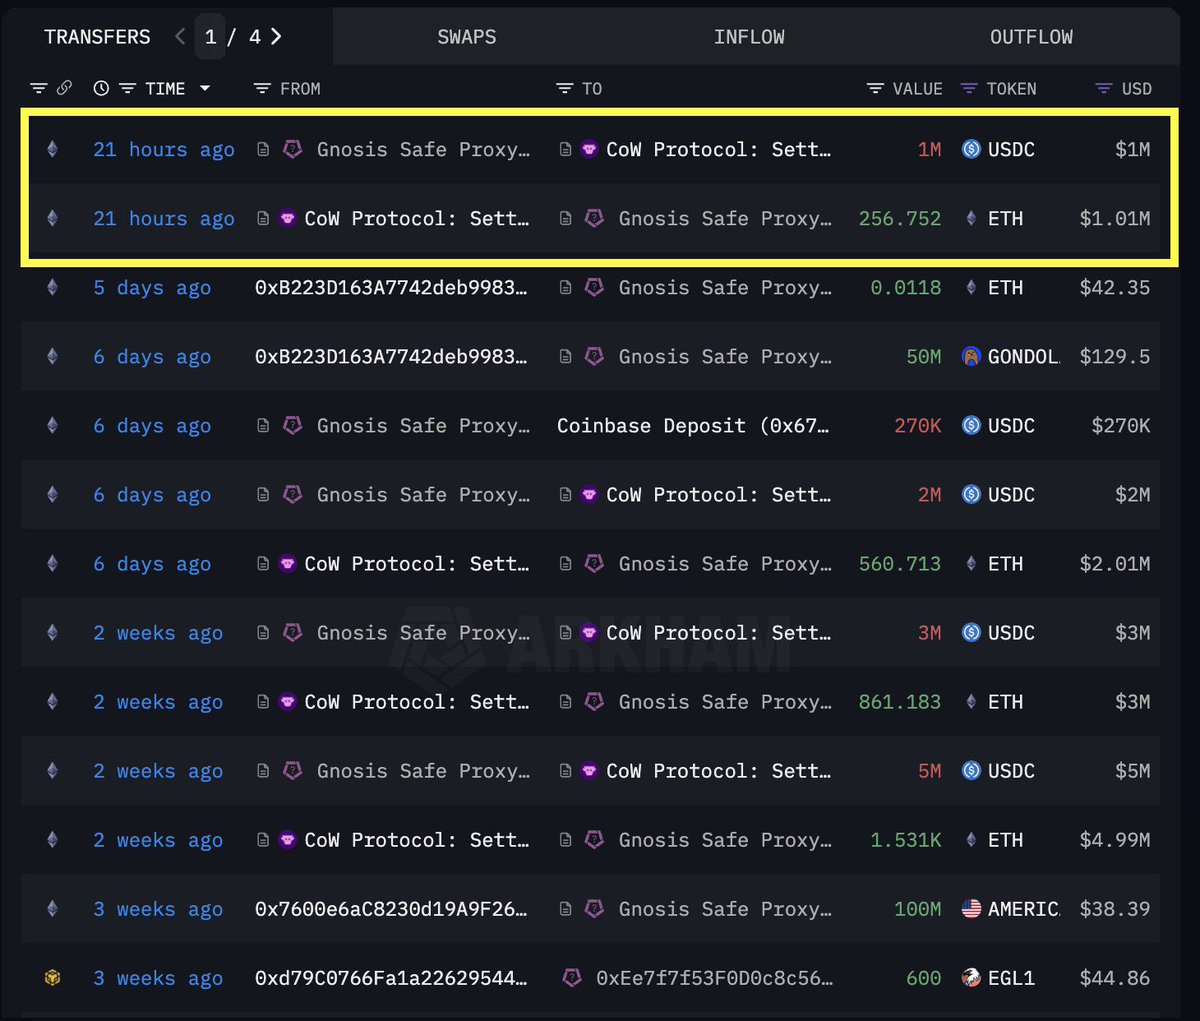The image size is (1200, 1021).
Task: Expand the TIME sort dropdown arrow
Action: point(205,88)
